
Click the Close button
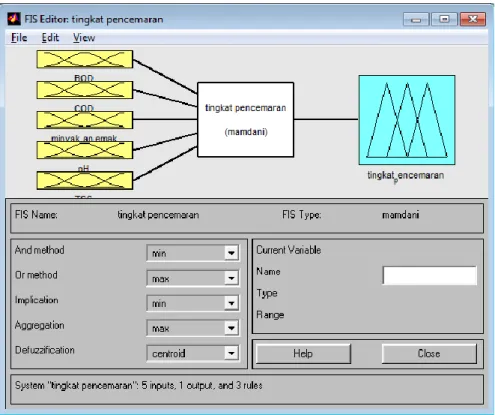[429, 353]
